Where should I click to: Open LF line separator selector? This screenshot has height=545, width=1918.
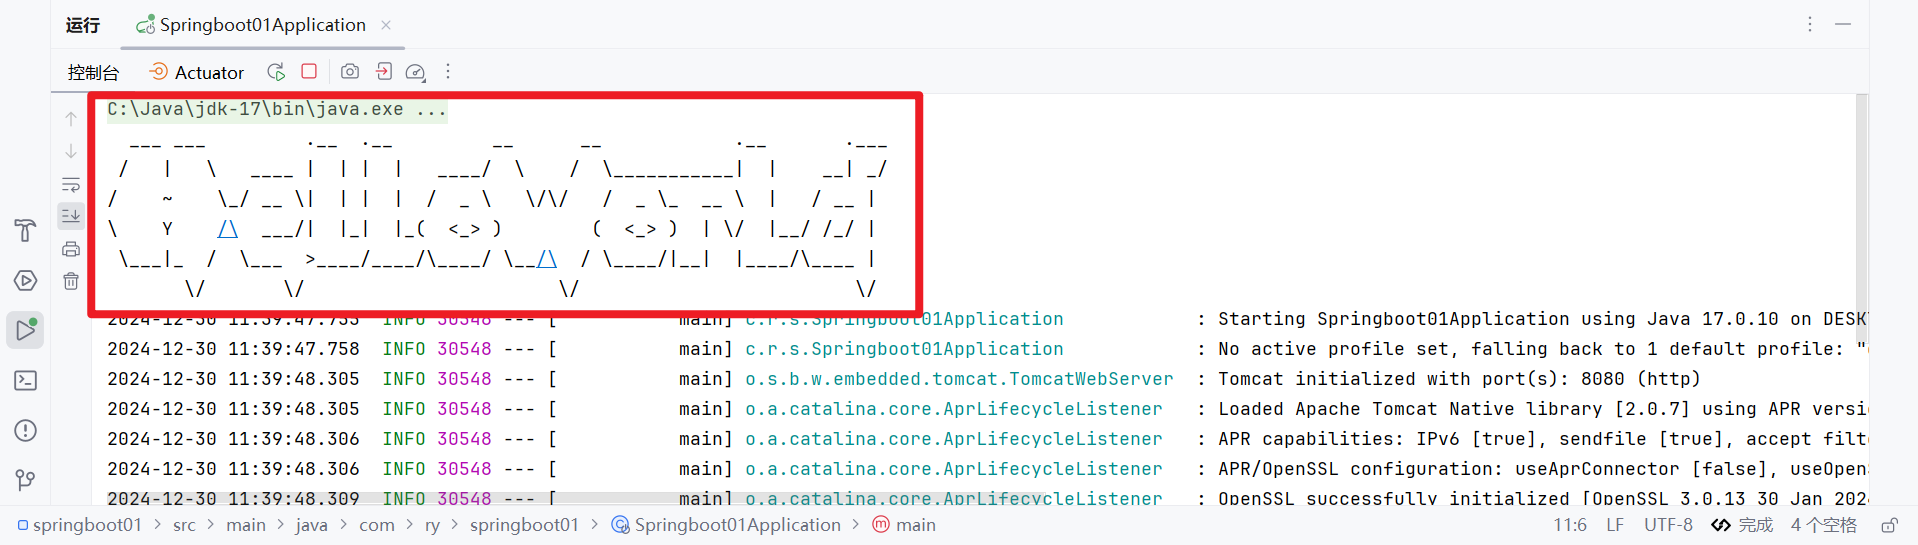click(x=1615, y=526)
